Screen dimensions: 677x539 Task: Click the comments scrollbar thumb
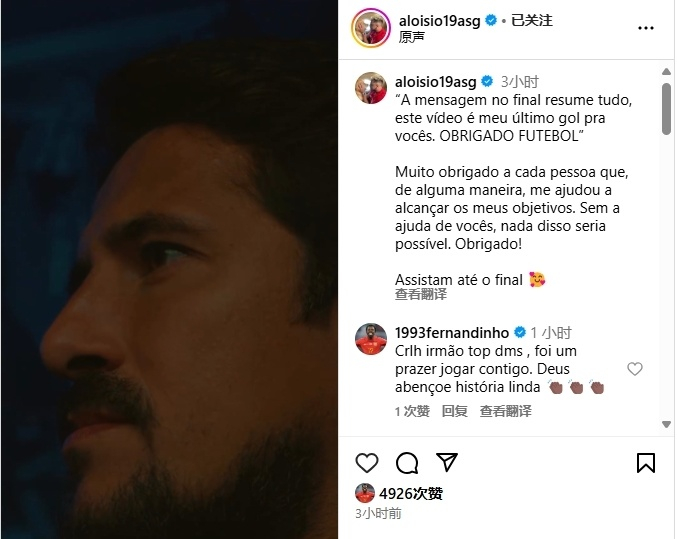(666, 109)
